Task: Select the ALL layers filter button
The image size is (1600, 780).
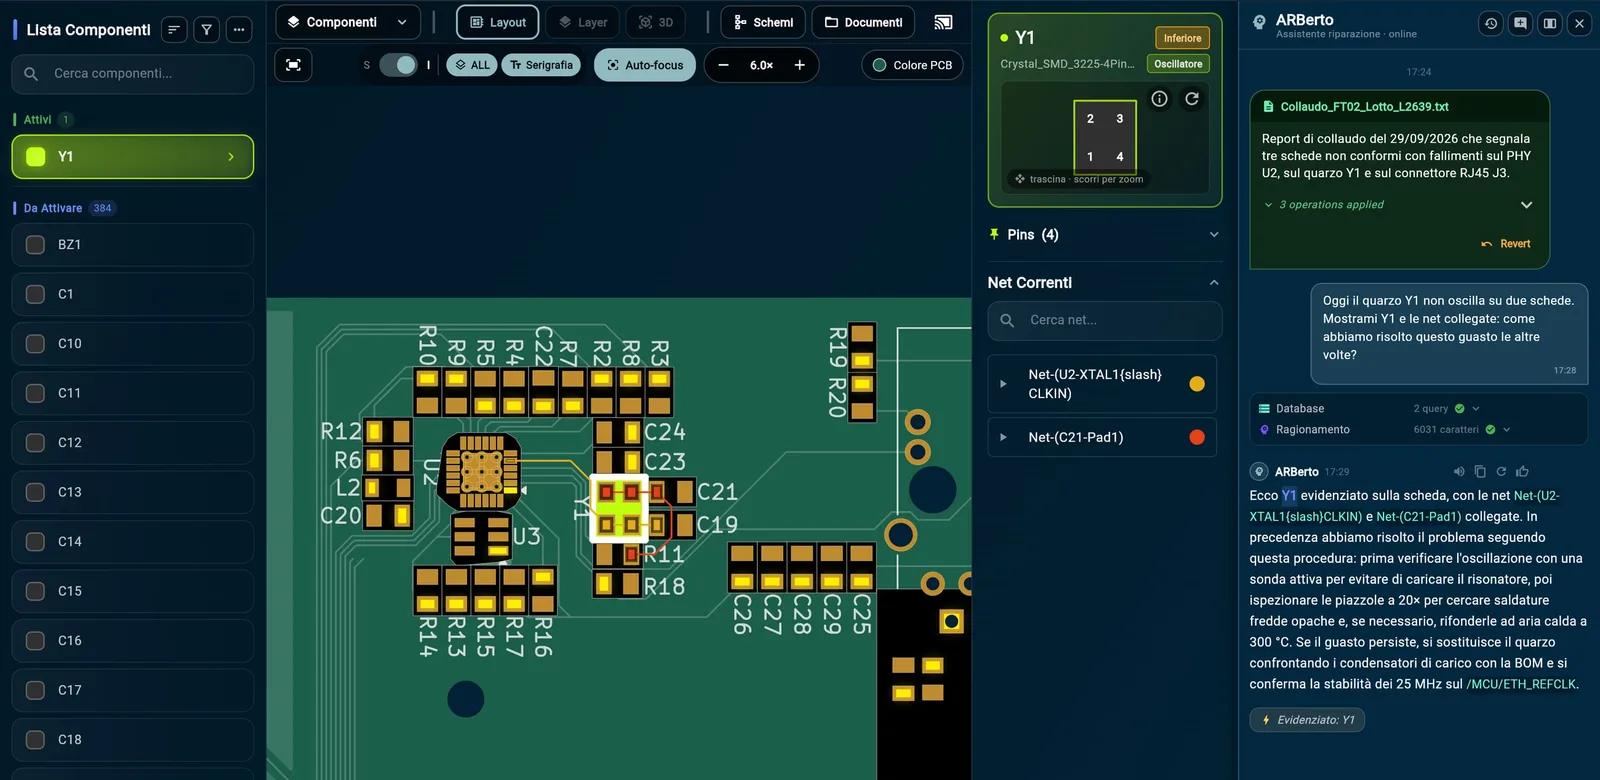Action: (x=472, y=65)
